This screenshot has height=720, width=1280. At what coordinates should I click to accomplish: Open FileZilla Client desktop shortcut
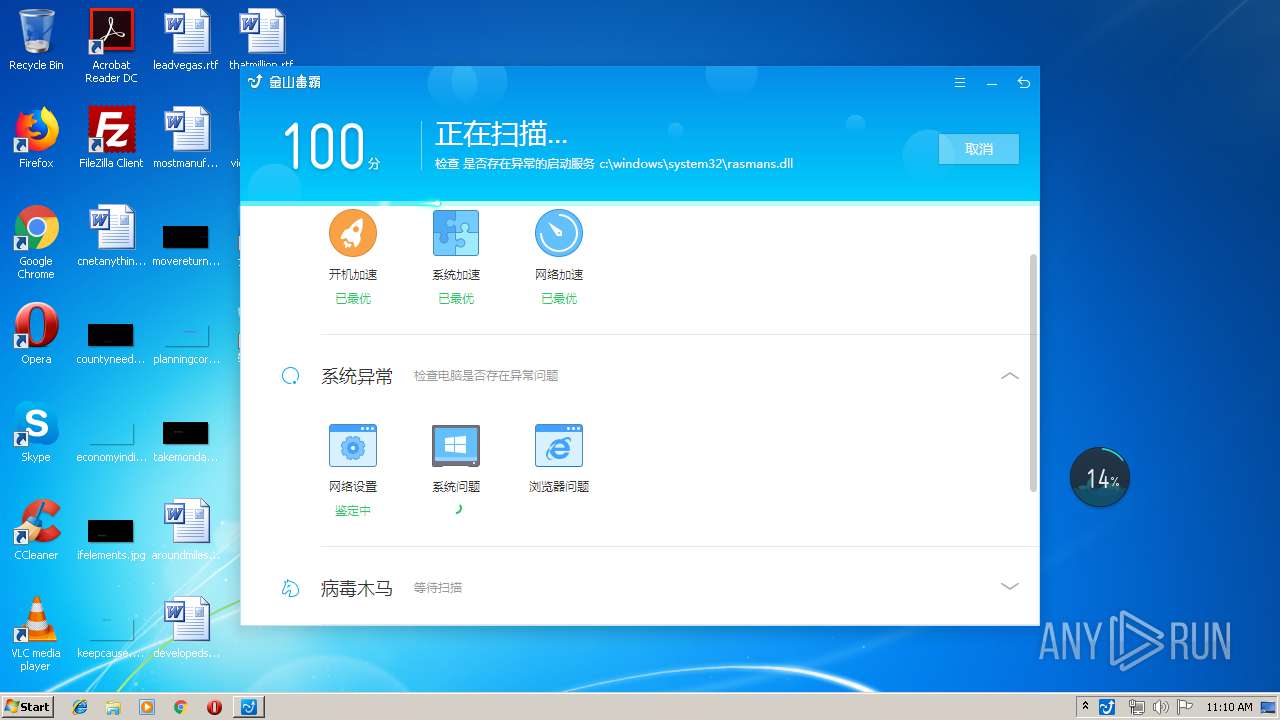[x=111, y=138]
